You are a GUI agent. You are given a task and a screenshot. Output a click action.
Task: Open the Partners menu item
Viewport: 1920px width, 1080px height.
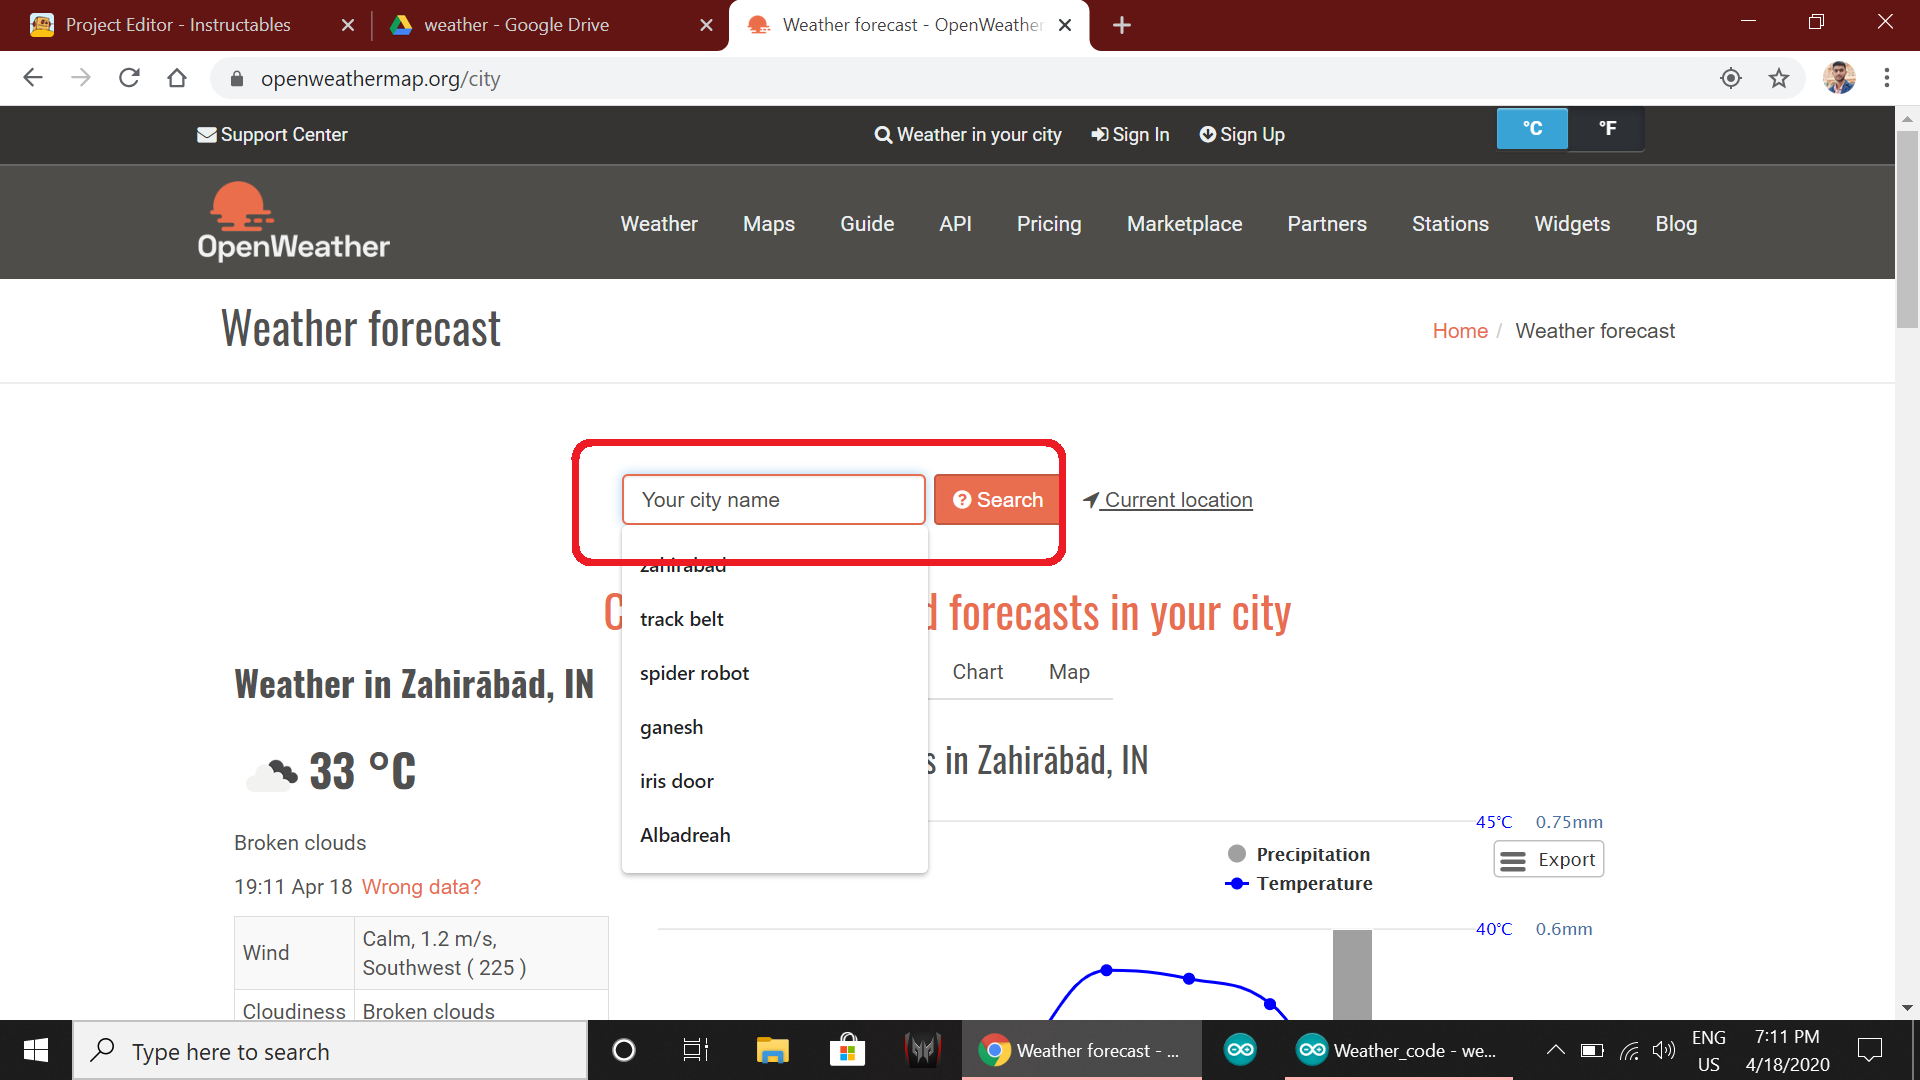point(1327,224)
